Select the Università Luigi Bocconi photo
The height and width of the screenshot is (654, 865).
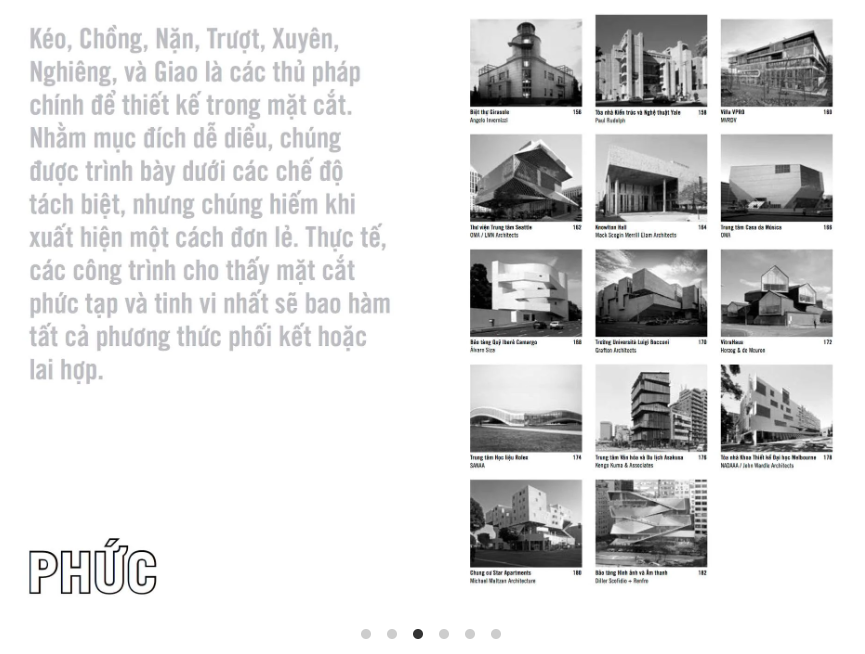tap(651, 293)
